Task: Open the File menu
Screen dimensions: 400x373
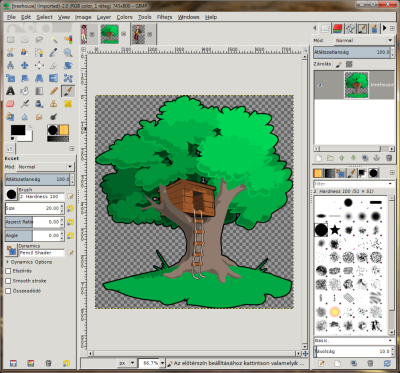Action: [11, 17]
